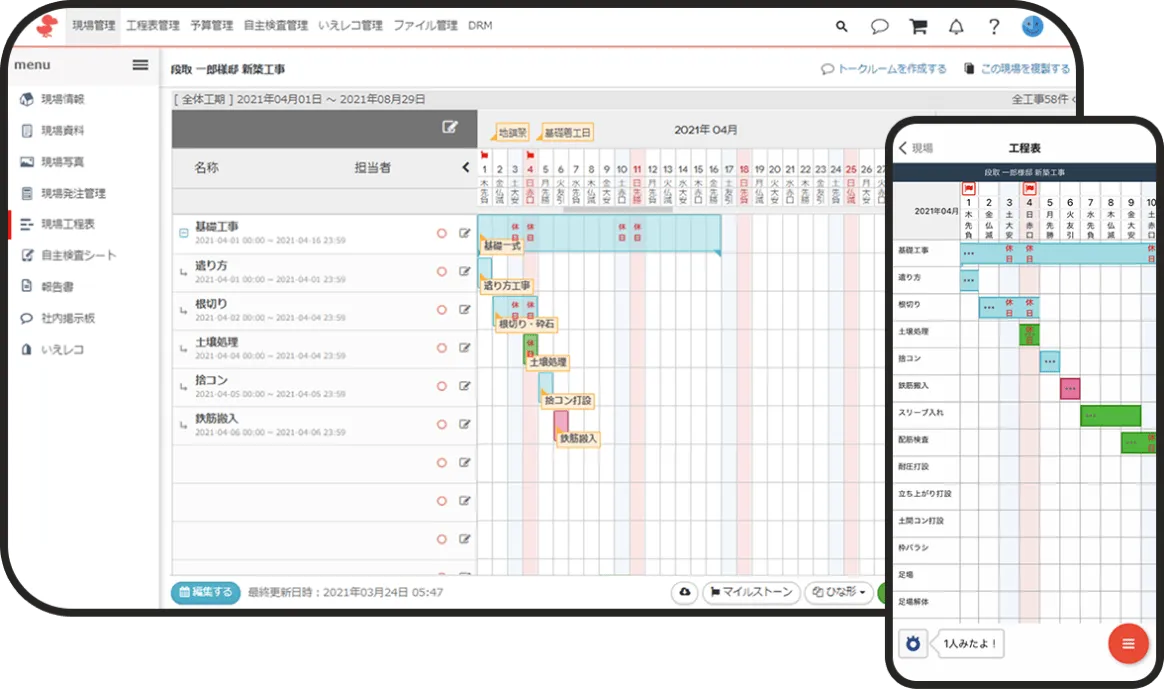Toggle the red circle on 基礎工事 row
The height and width of the screenshot is (689, 1164).
[441, 233]
